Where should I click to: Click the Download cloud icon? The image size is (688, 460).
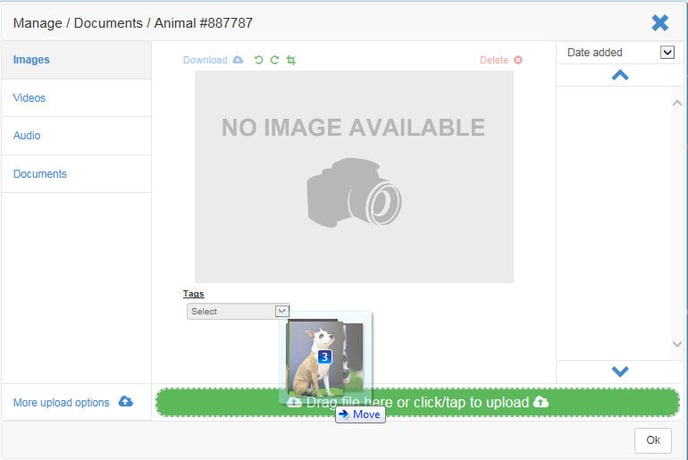(x=238, y=60)
